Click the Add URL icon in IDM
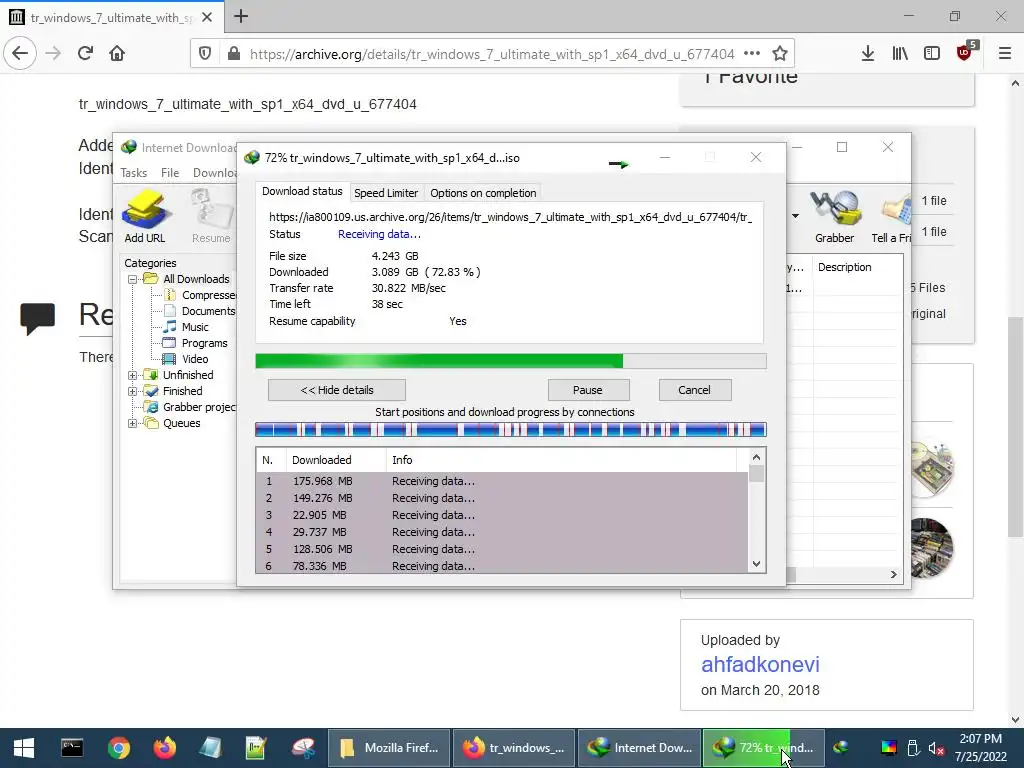 click(145, 216)
